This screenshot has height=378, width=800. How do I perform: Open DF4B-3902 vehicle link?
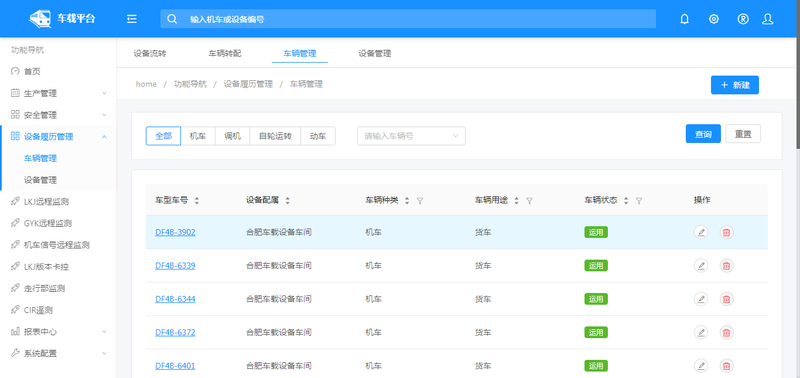[175, 232]
